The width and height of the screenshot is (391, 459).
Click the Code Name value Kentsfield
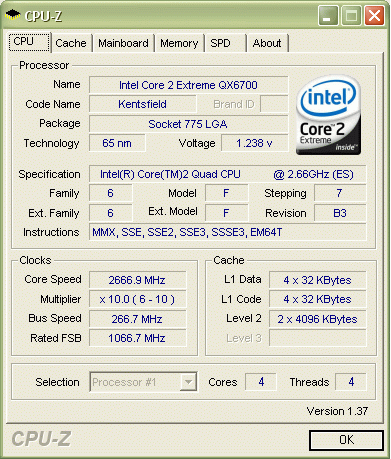tap(143, 104)
